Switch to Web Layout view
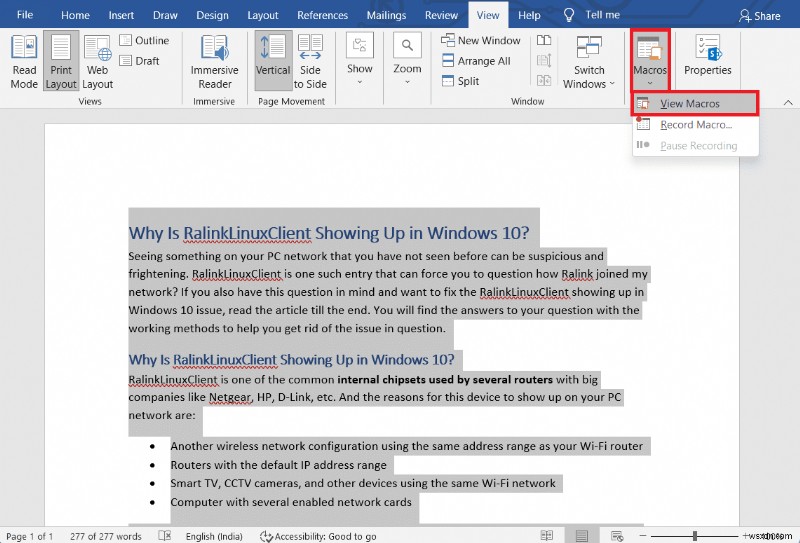 click(x=98, y=60)
